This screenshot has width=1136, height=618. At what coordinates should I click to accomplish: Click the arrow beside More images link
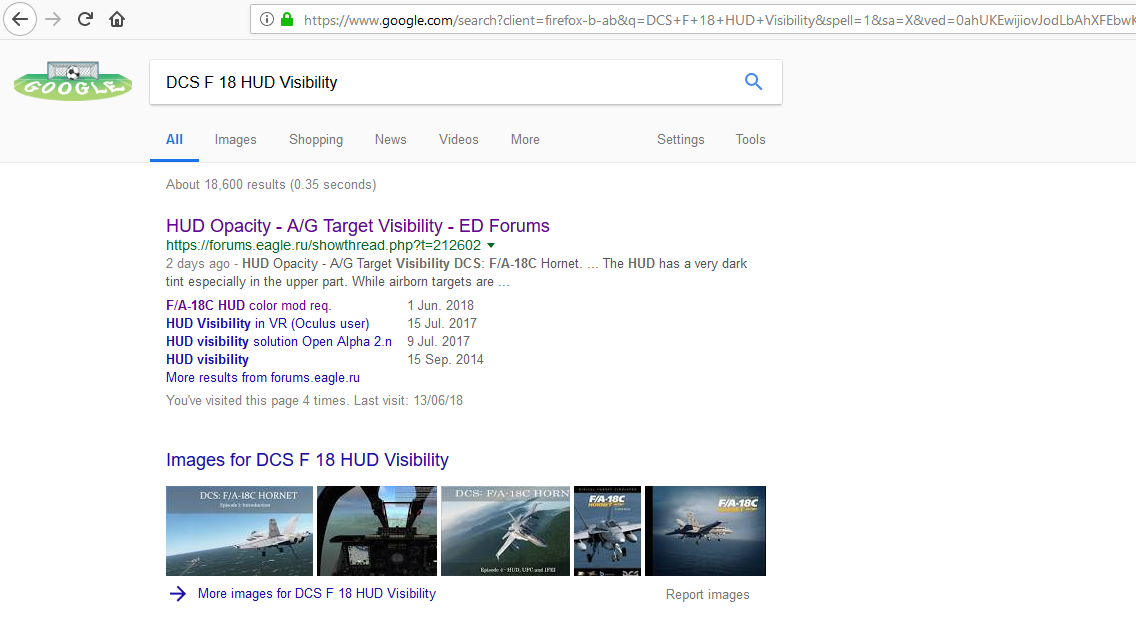click(178, 594)
